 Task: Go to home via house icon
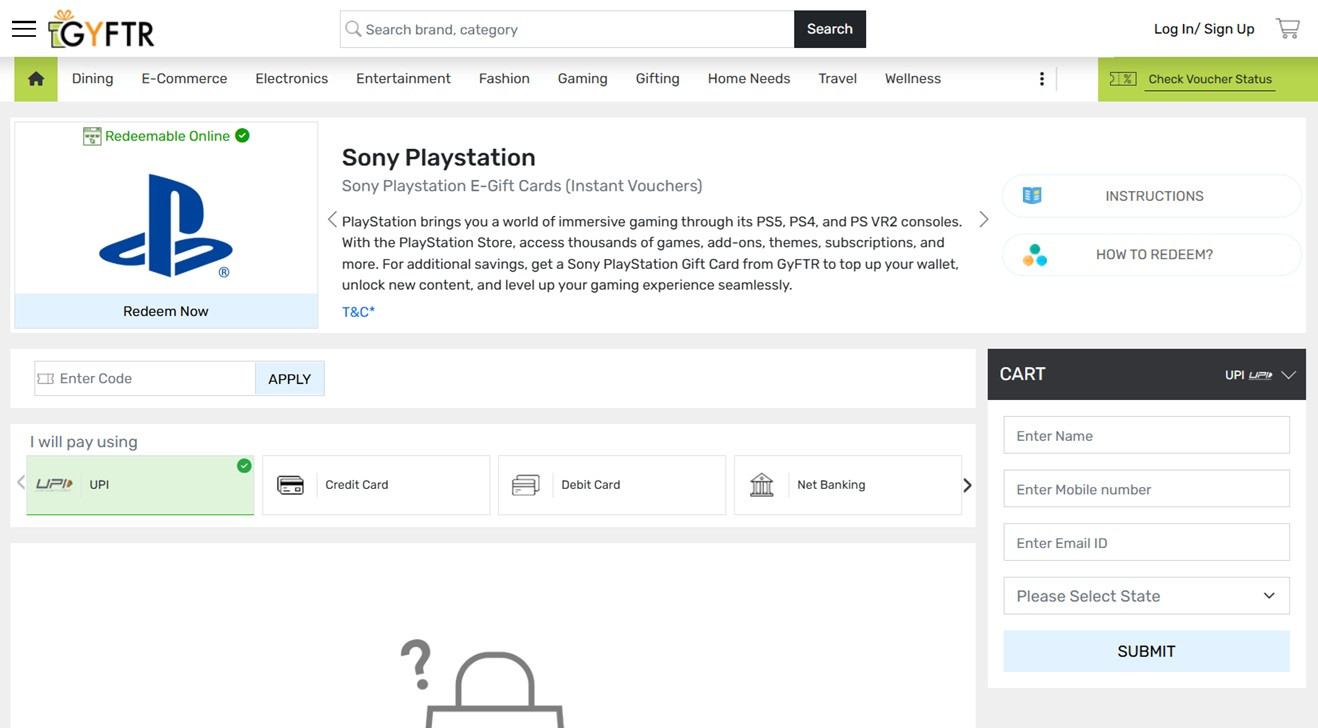point(36,79)
